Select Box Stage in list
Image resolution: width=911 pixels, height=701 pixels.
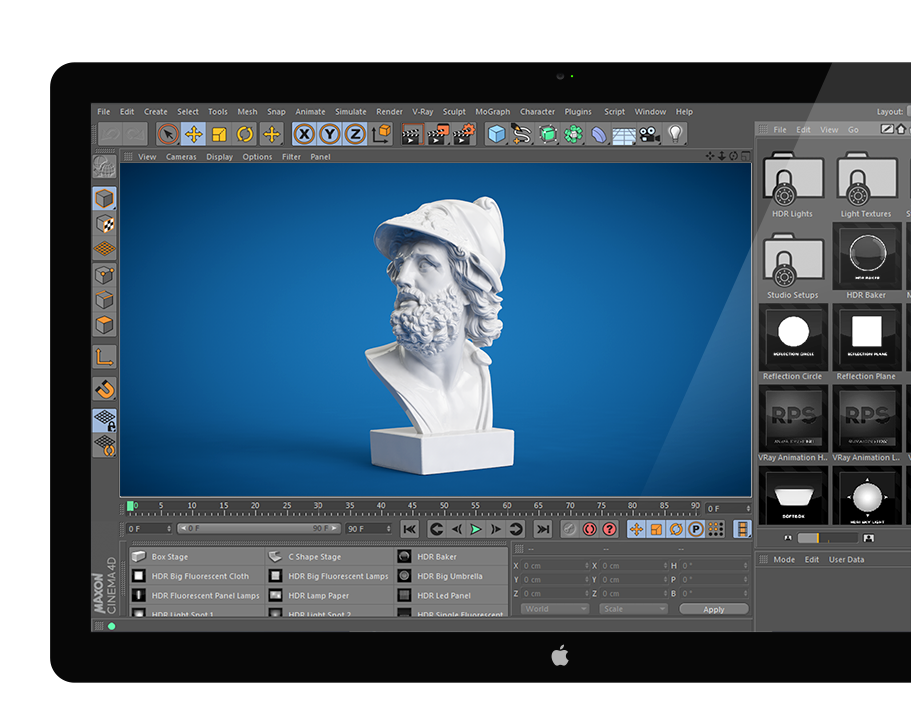[x=196, y=556]
